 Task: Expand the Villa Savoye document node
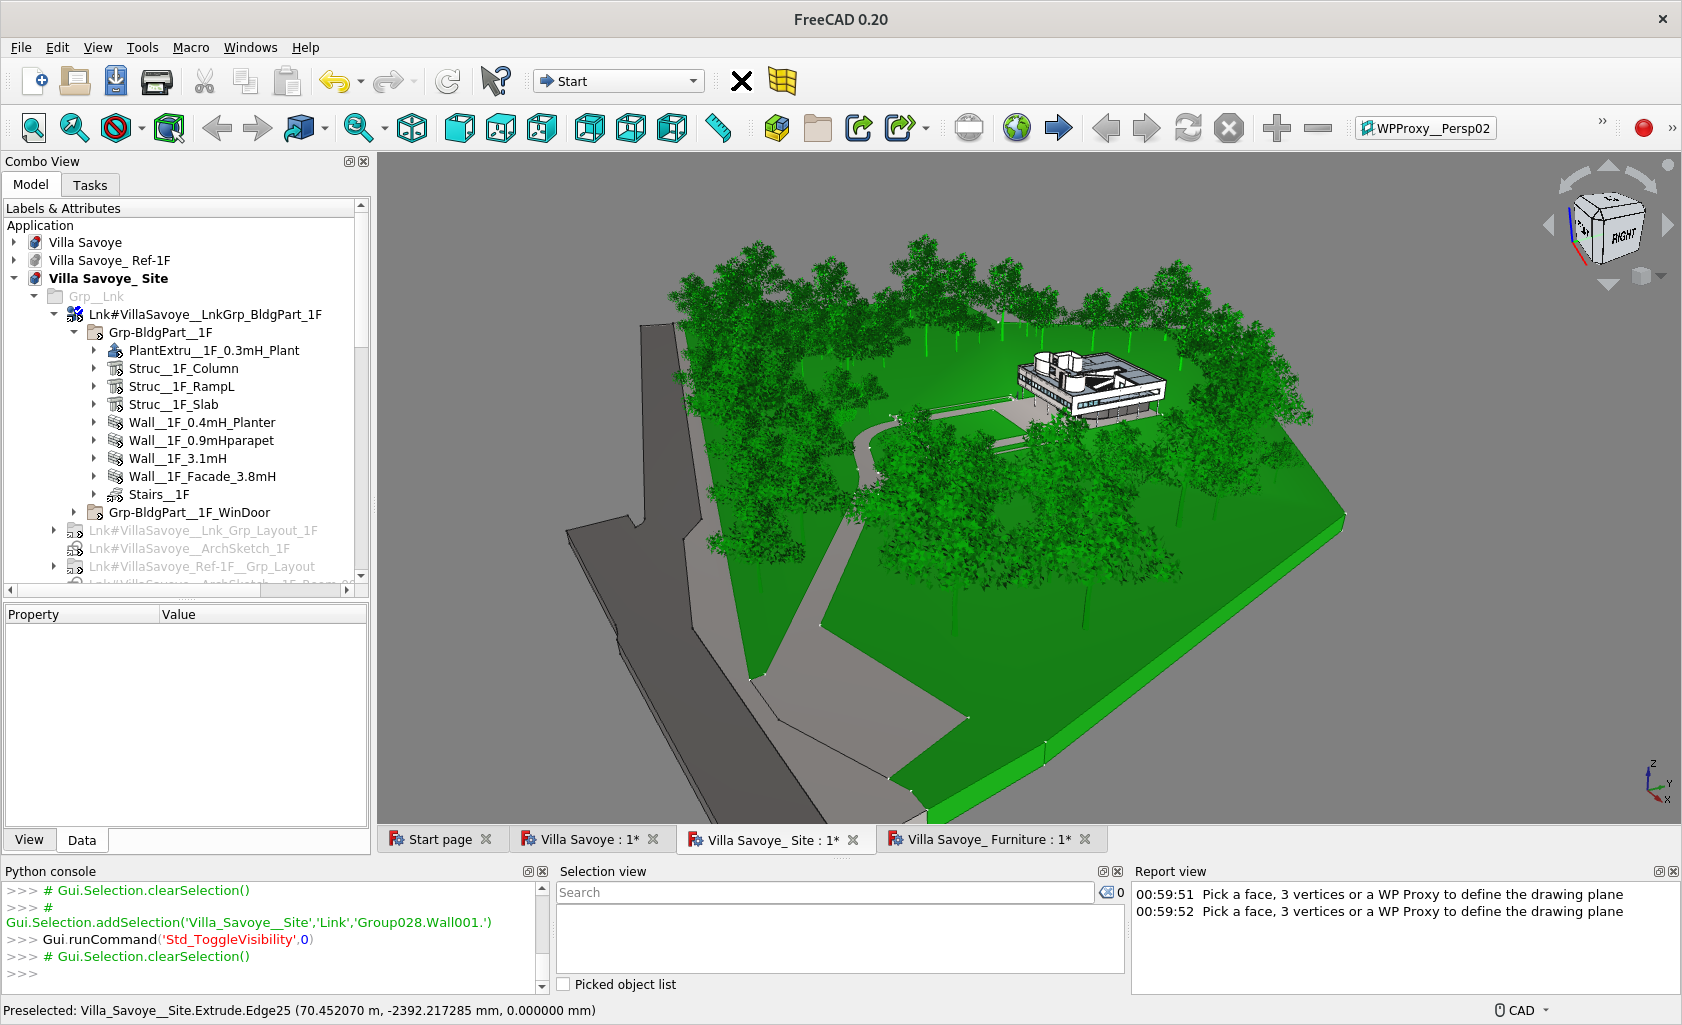coord(14,242)
